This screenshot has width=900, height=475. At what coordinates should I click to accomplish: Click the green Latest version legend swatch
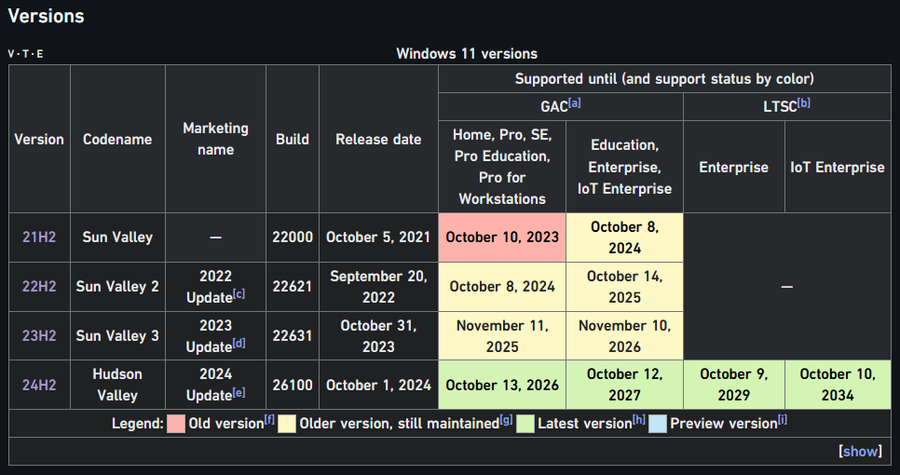click(x=525, y=424)
